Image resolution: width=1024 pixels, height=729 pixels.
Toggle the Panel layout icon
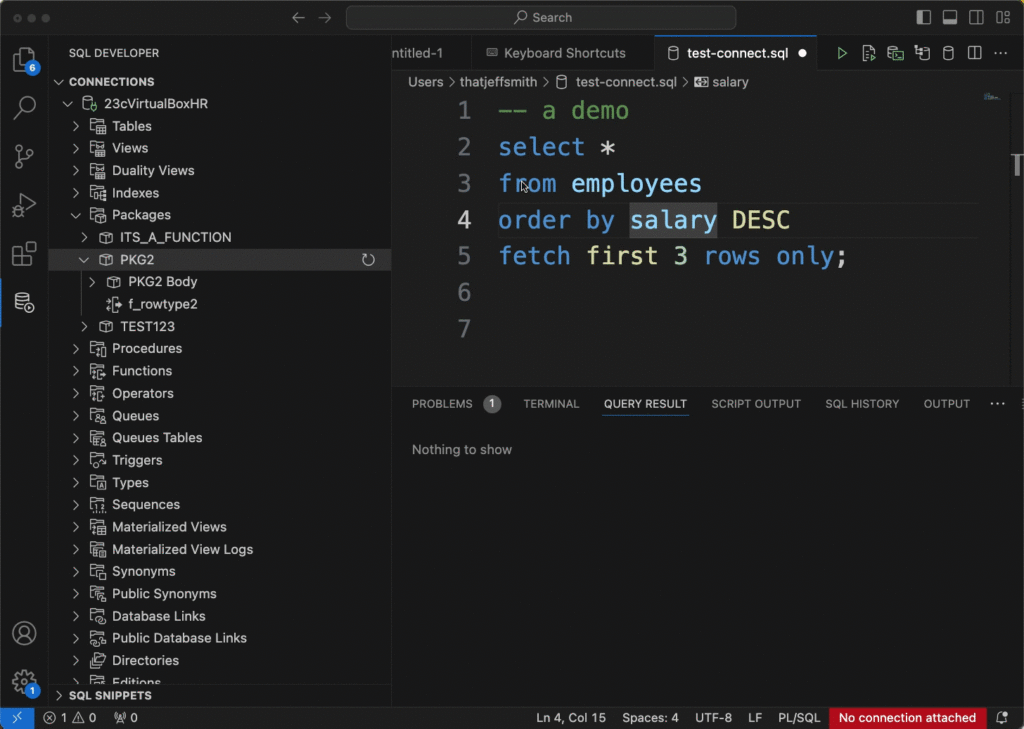point(950,18)
